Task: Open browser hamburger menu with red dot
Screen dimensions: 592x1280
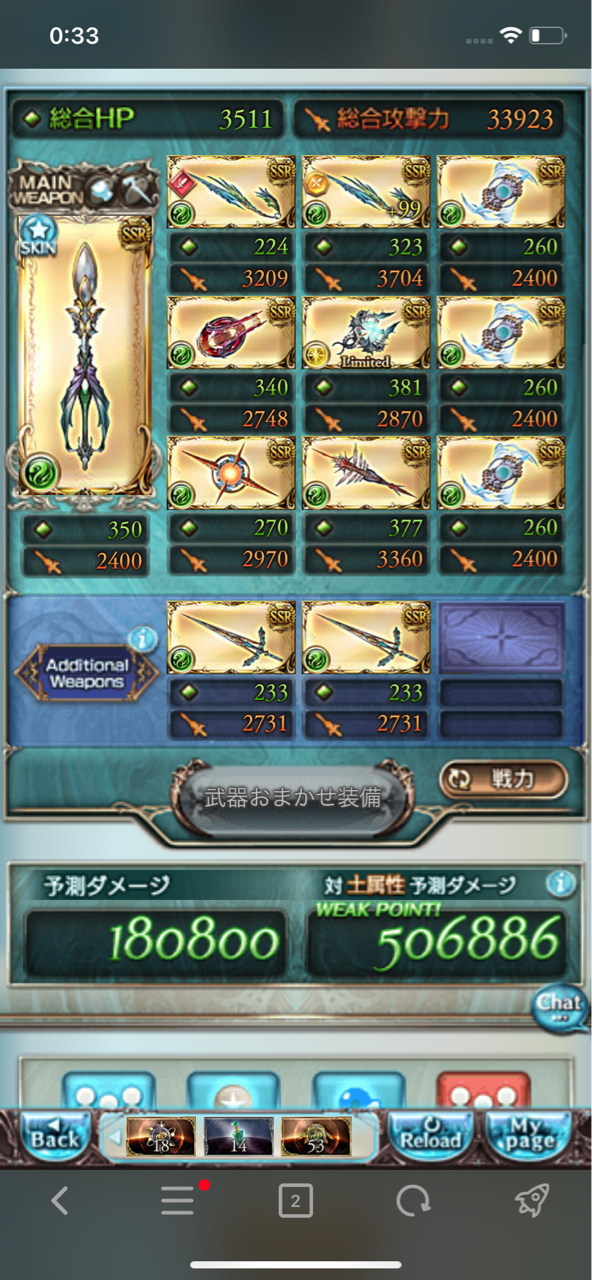Action: tap(180, 1200)
